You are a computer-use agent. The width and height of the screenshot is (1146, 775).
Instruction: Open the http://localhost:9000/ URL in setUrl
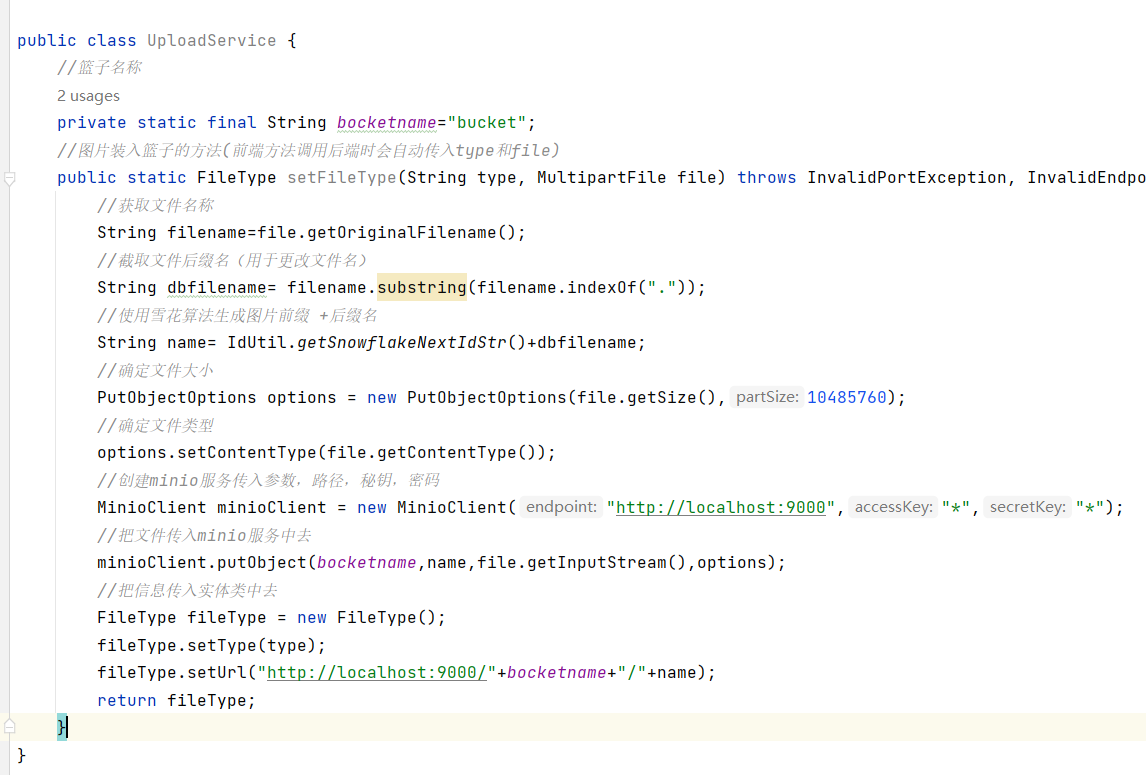click(376, 673)
